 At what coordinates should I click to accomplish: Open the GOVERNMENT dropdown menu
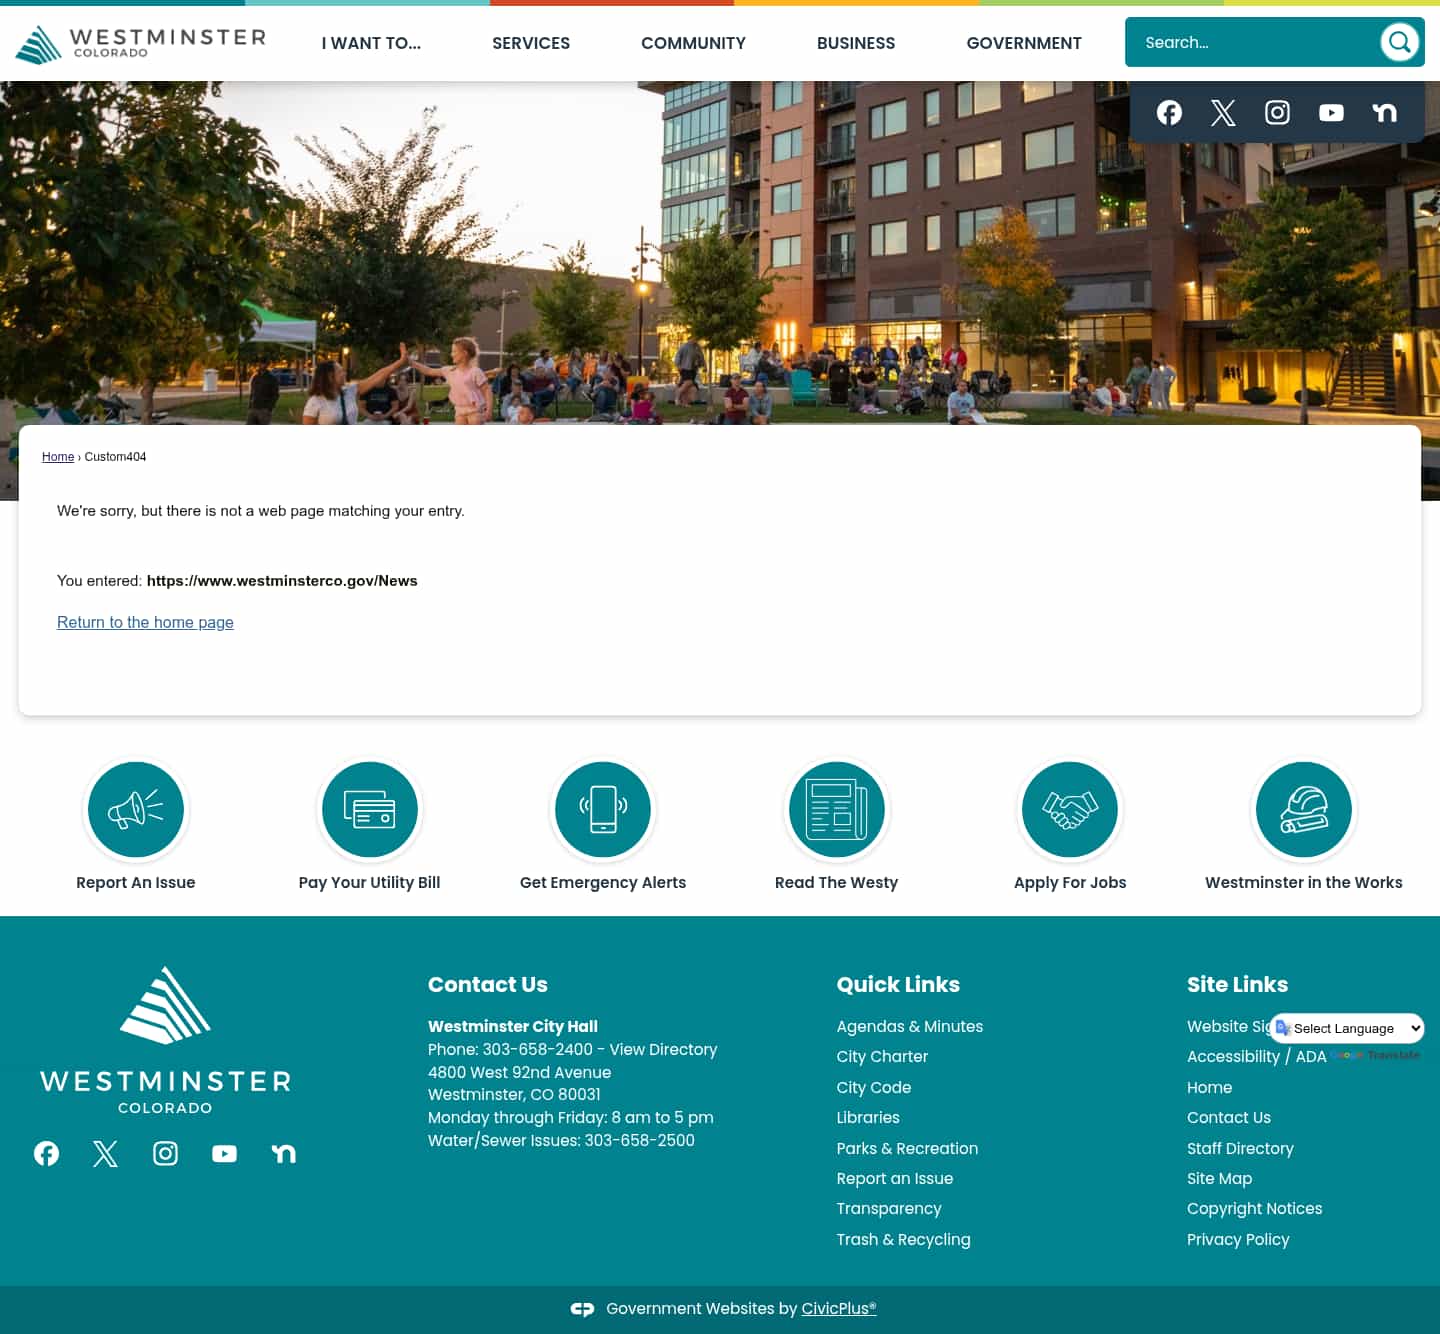tap(1023, 43)
